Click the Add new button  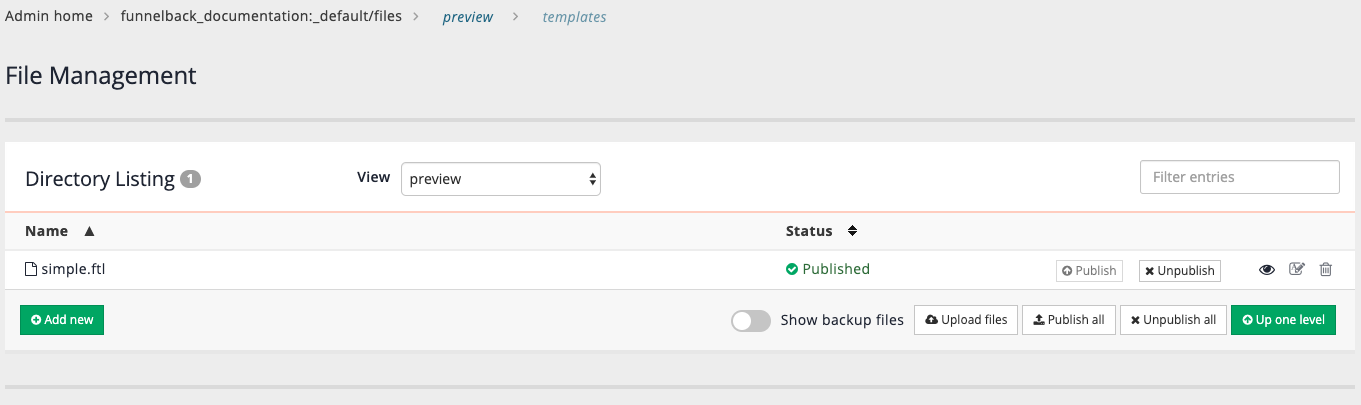(x=62, y=320)
